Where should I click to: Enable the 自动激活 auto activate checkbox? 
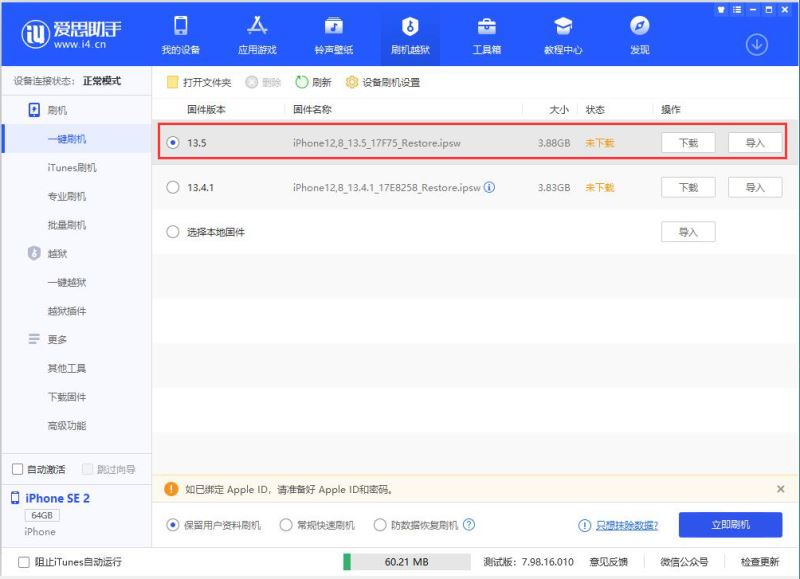pyautogui.click(x=17, y=469)
